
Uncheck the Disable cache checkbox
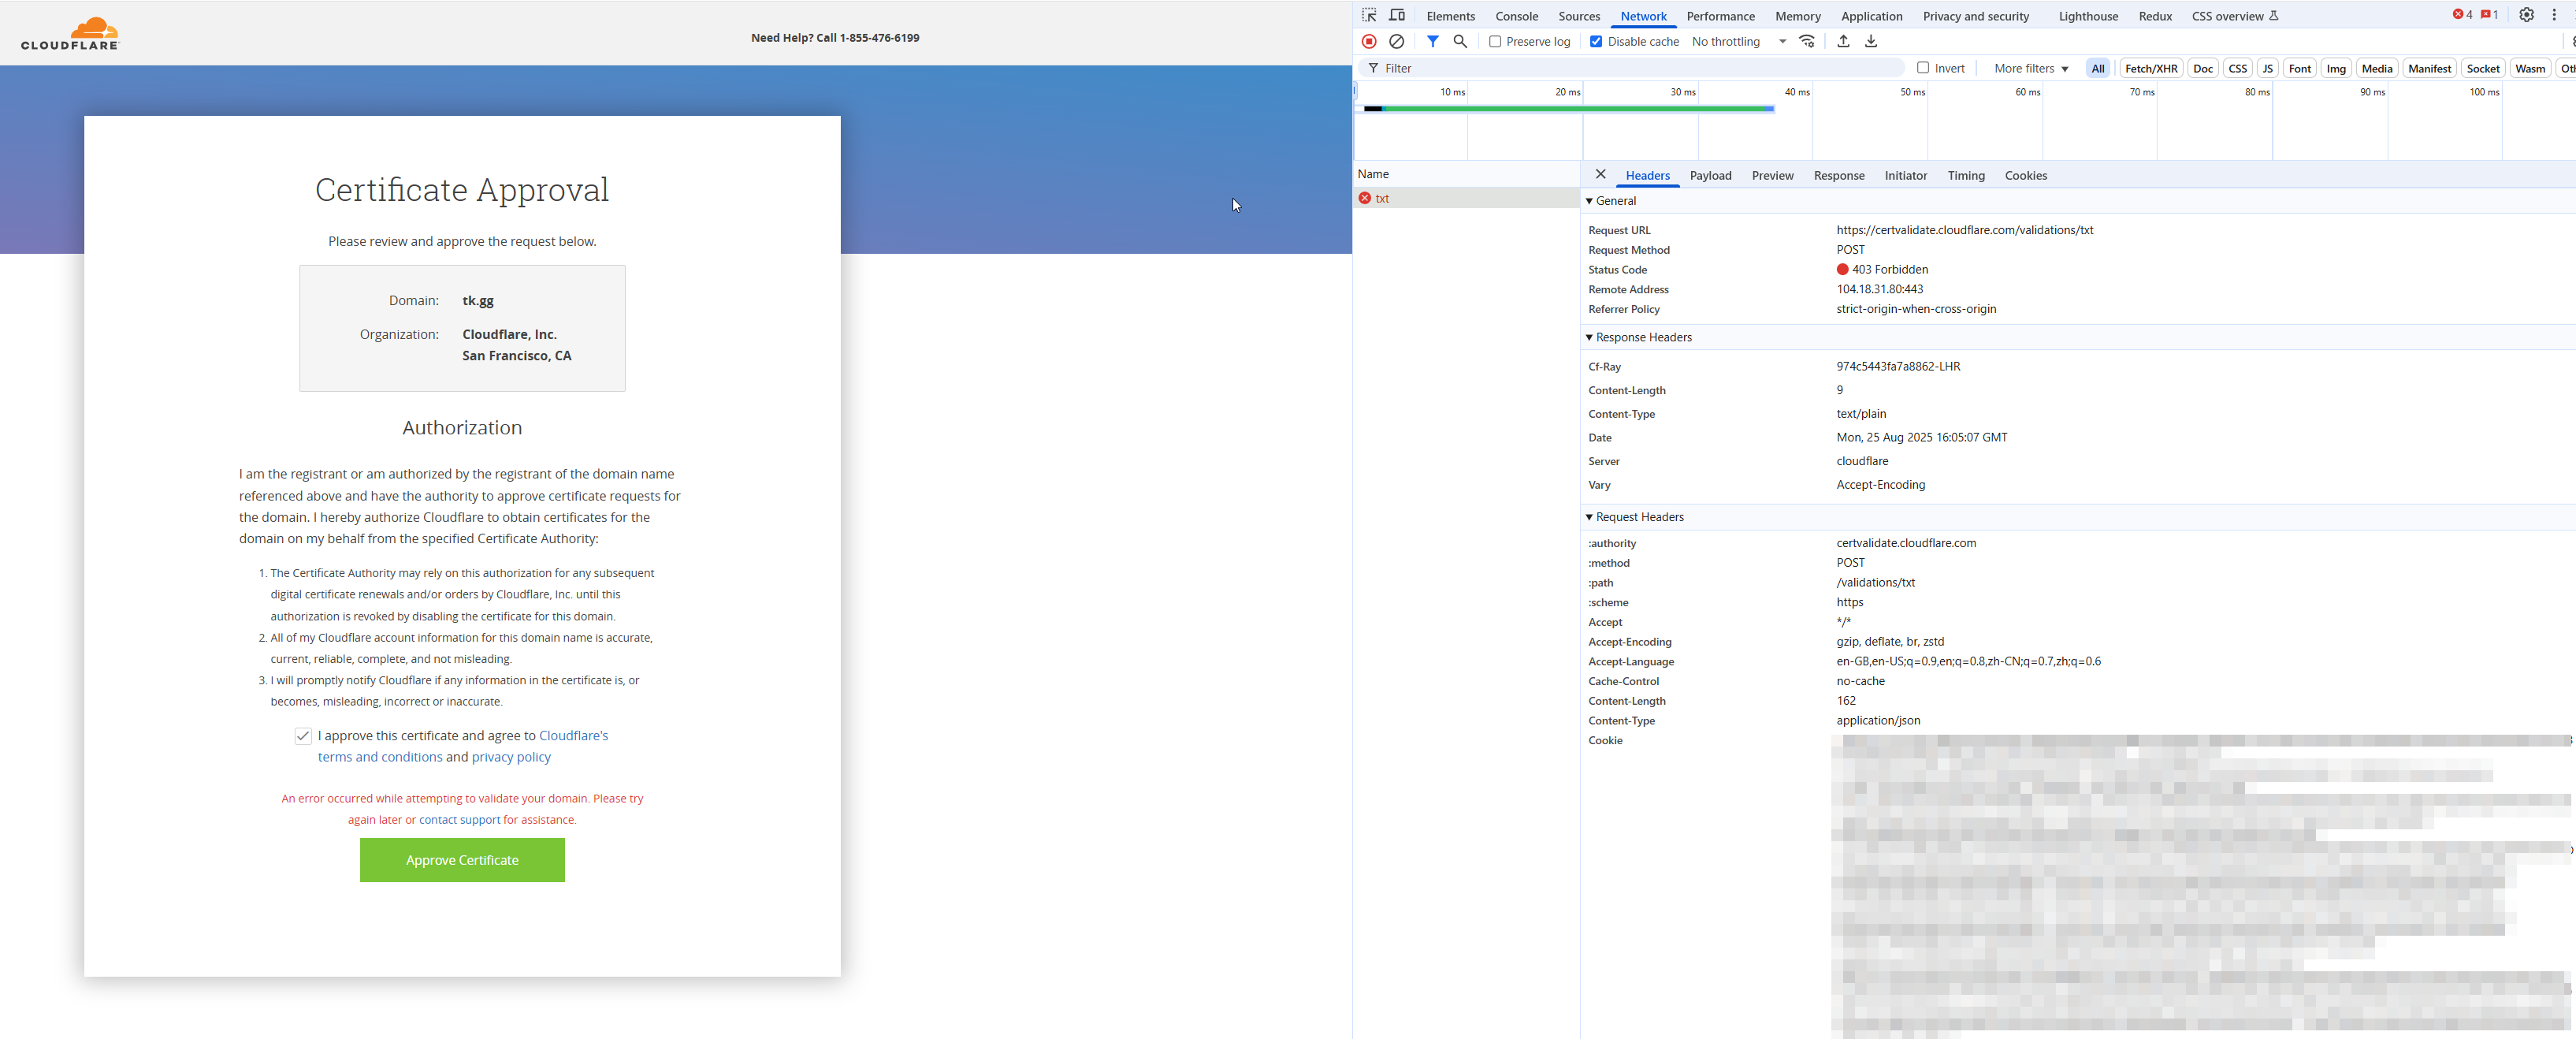click(x=1596, y=42)
